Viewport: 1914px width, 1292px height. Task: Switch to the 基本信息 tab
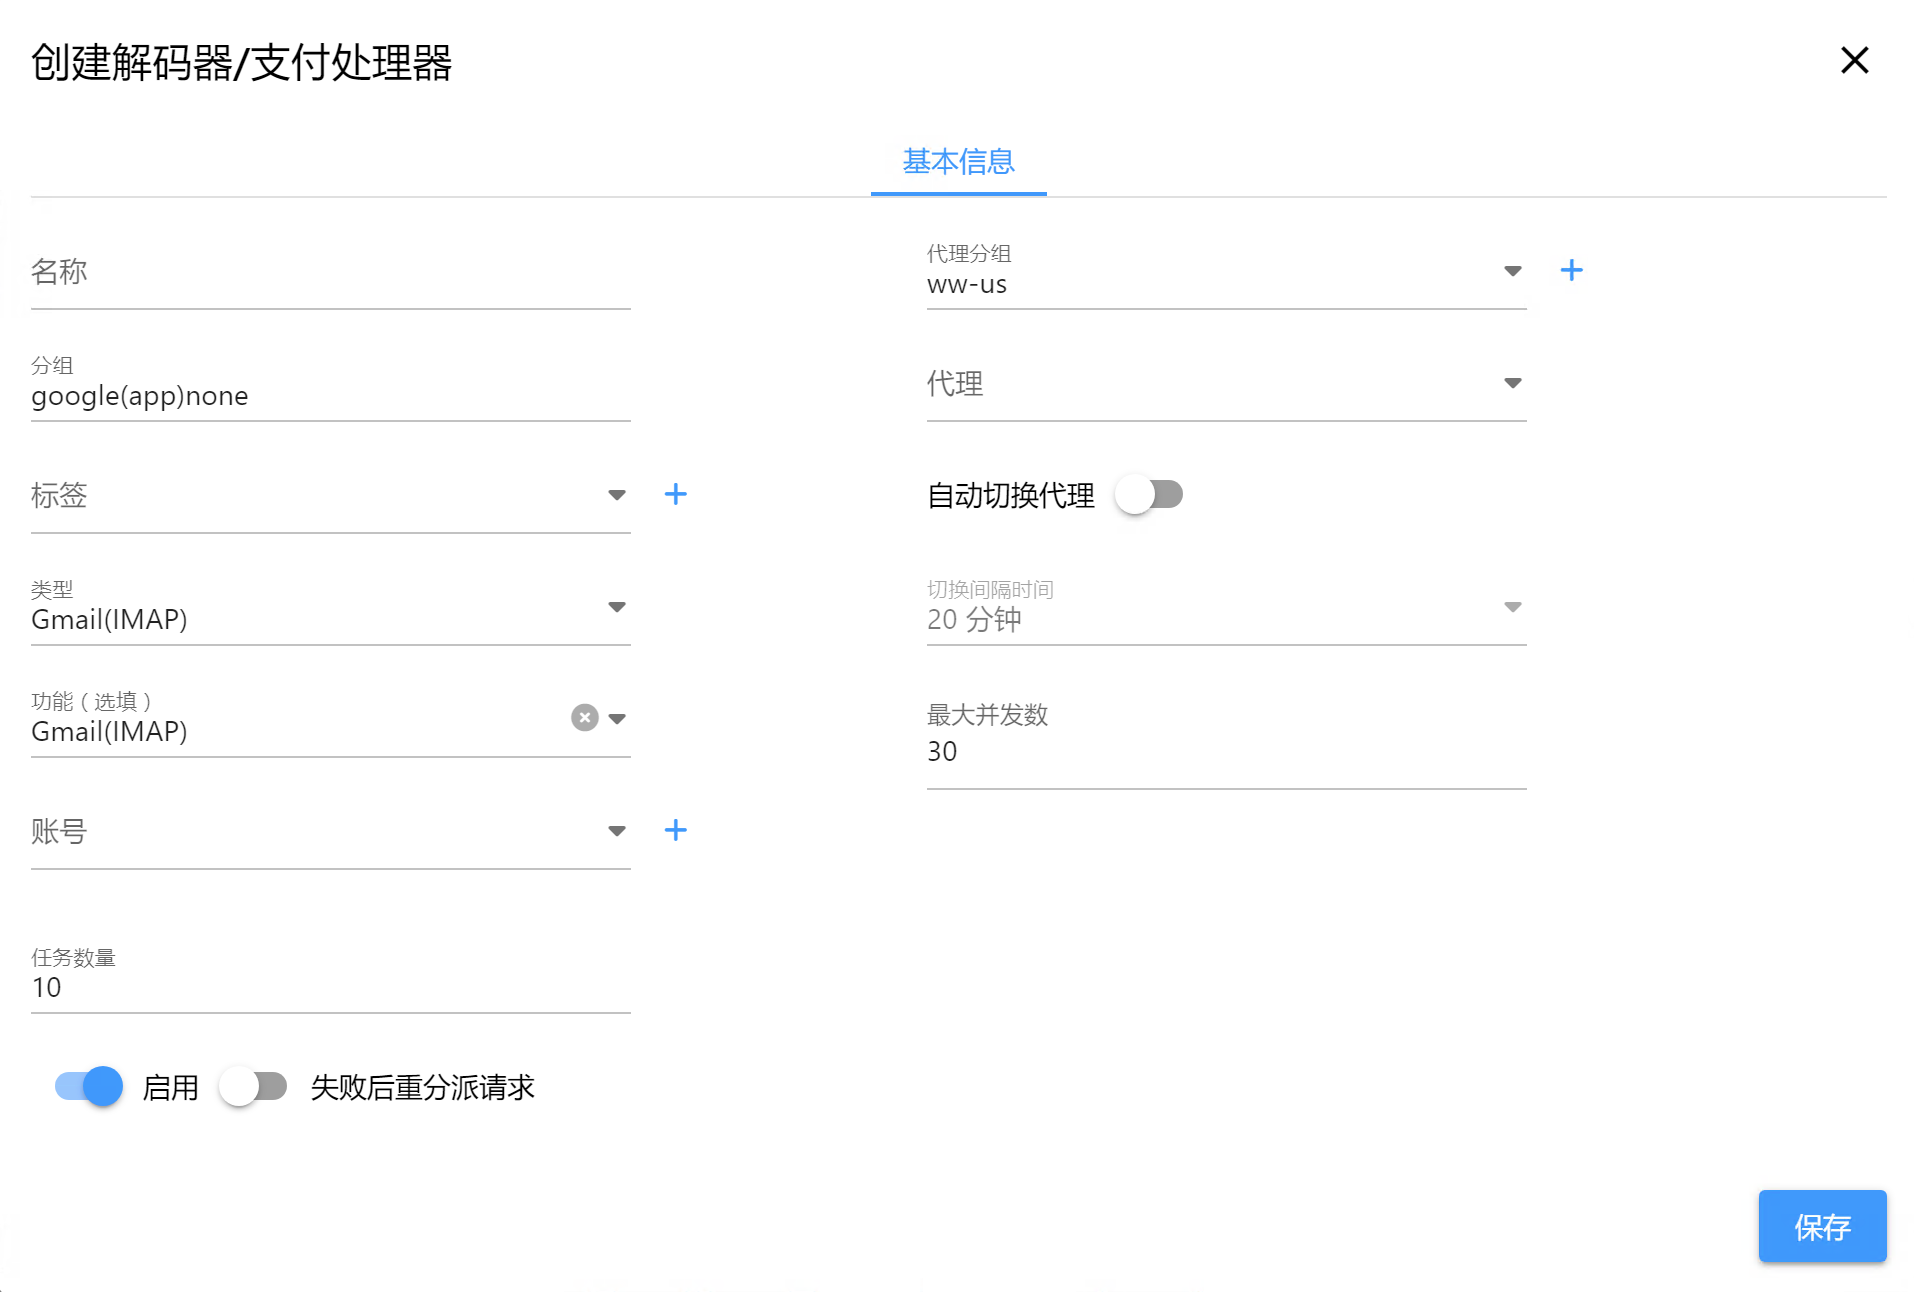click(x=958, y=162)
